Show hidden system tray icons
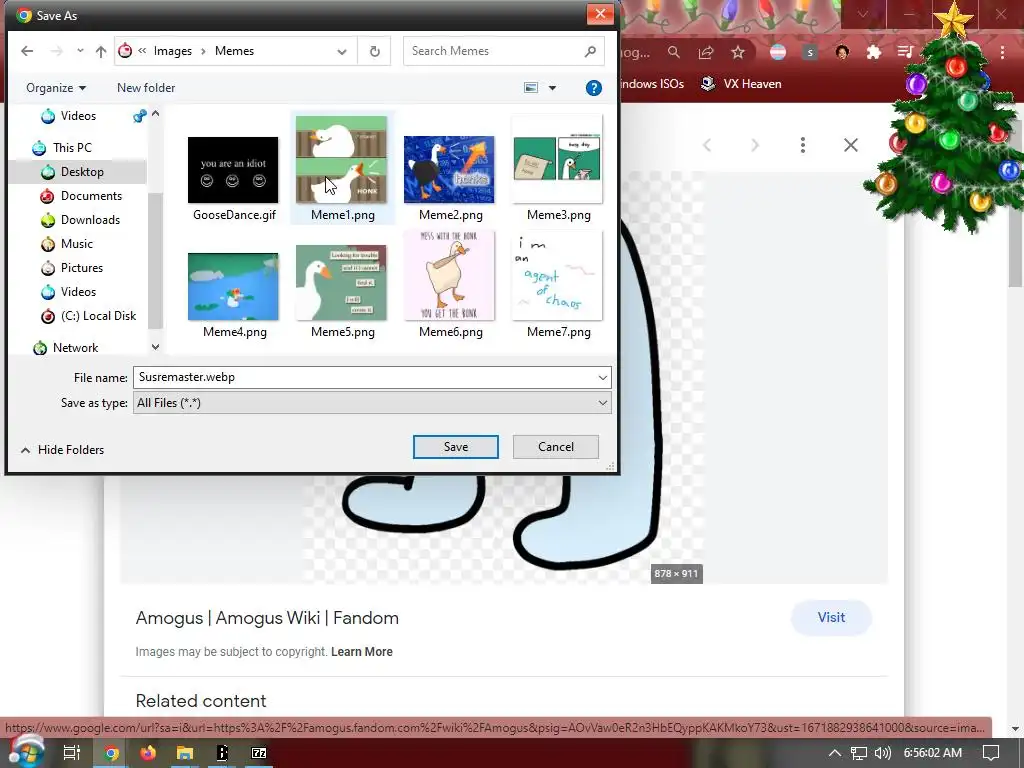Screen dimensions: 1024x768 tap(835, 753)
